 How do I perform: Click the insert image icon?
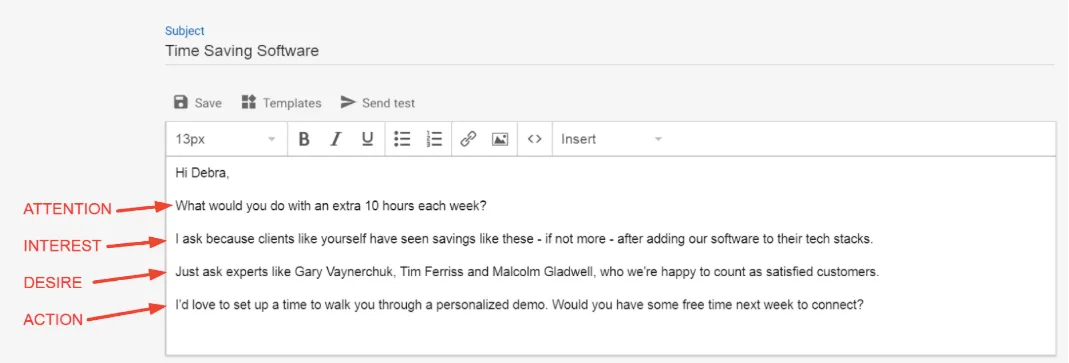[500, 139]
